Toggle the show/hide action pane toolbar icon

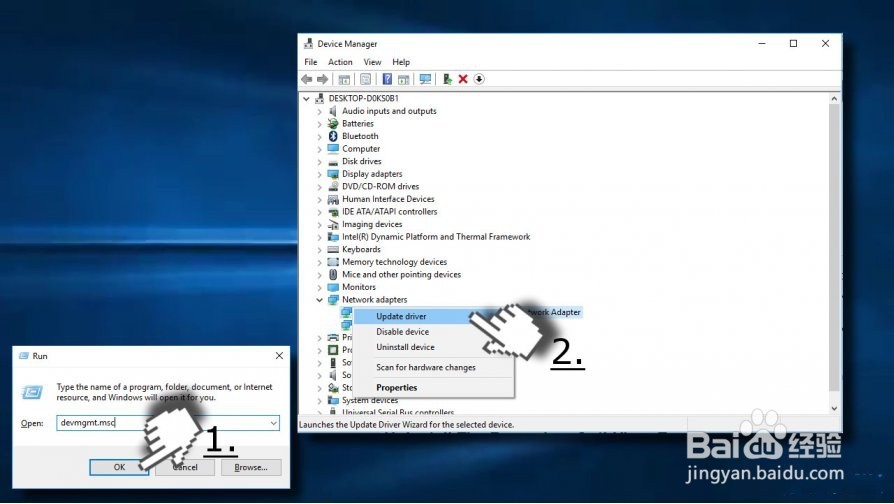coord(404,79)
